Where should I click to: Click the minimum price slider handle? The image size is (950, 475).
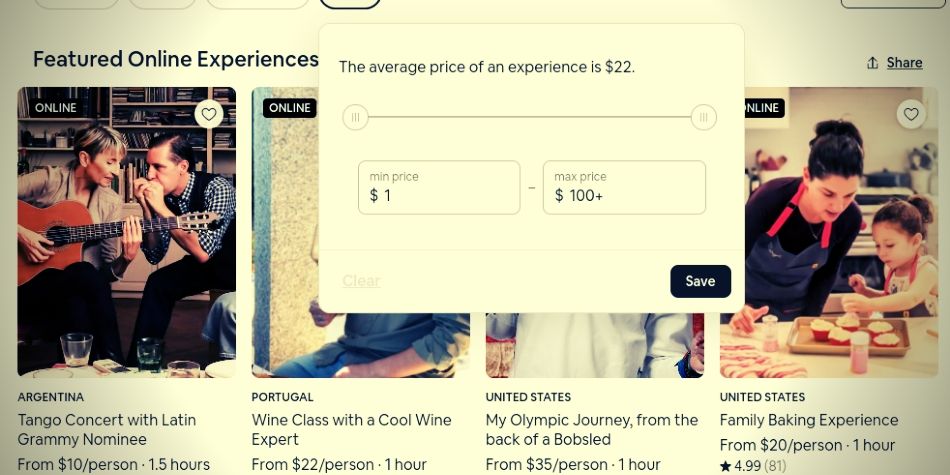pos(355,118)
